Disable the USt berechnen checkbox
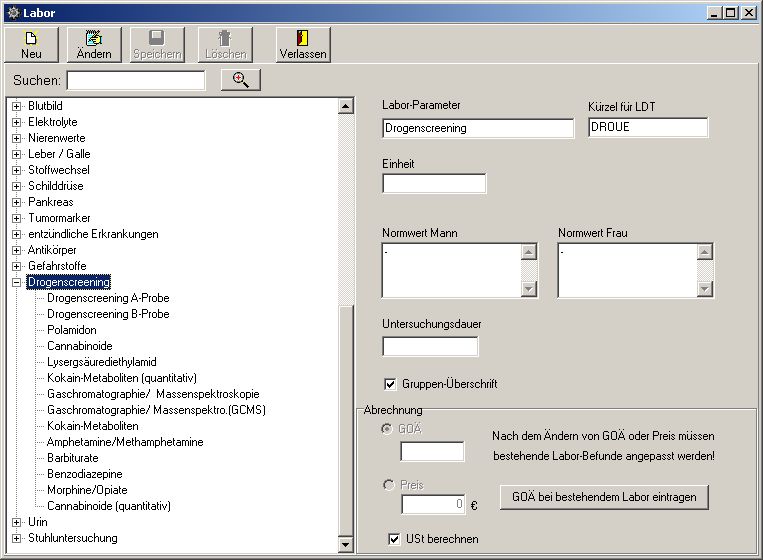 click(x=394, y=539)
